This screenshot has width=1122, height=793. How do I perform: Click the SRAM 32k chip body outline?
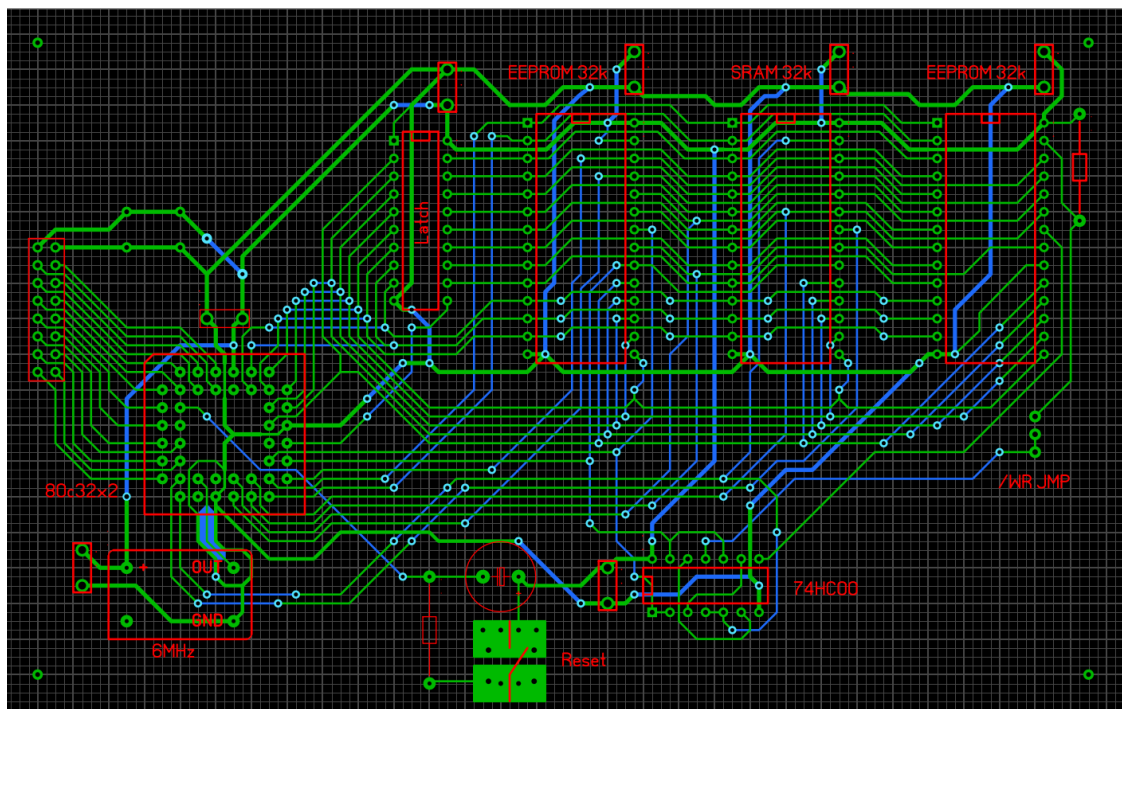pos(786,238)
